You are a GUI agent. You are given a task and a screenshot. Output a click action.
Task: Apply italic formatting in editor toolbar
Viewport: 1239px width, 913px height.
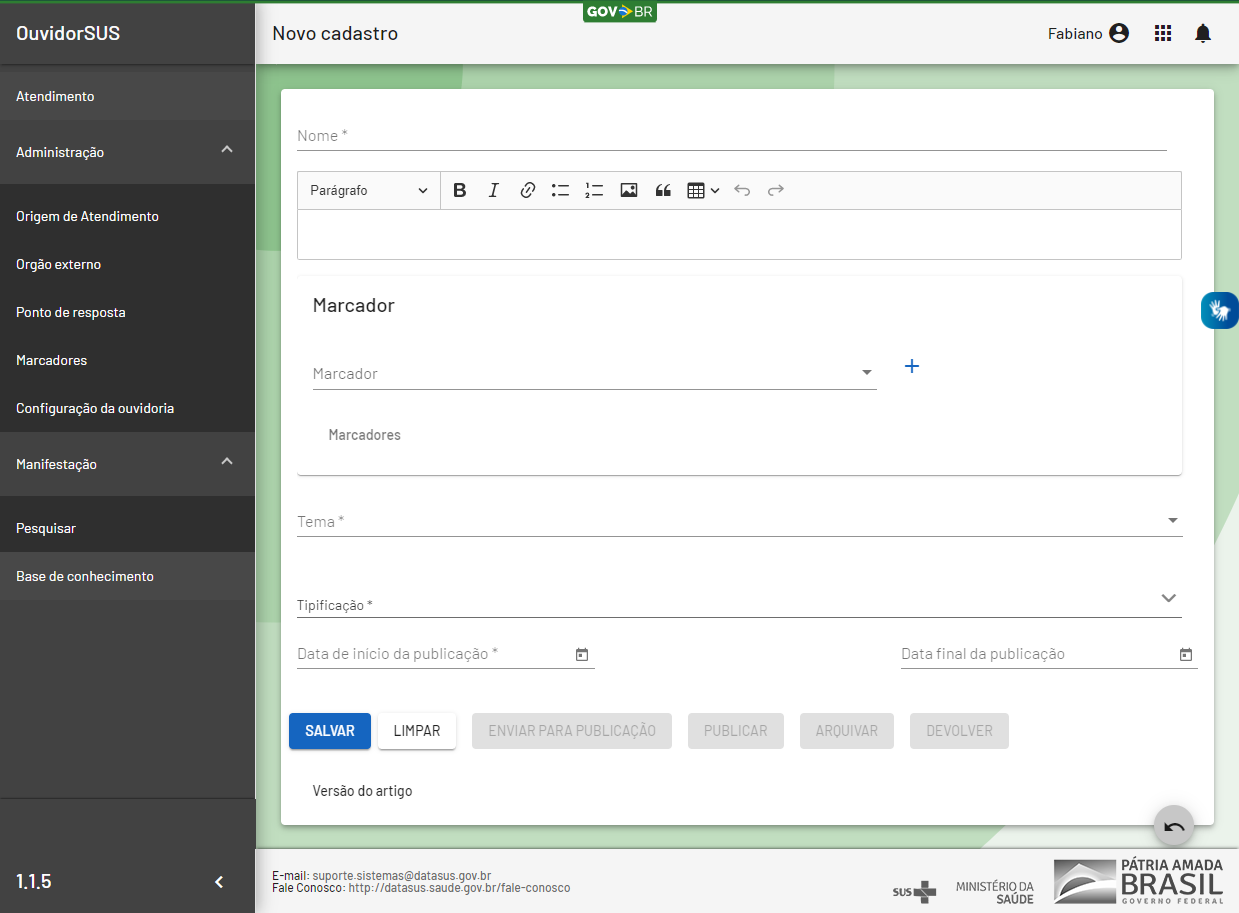click(493, 190)
